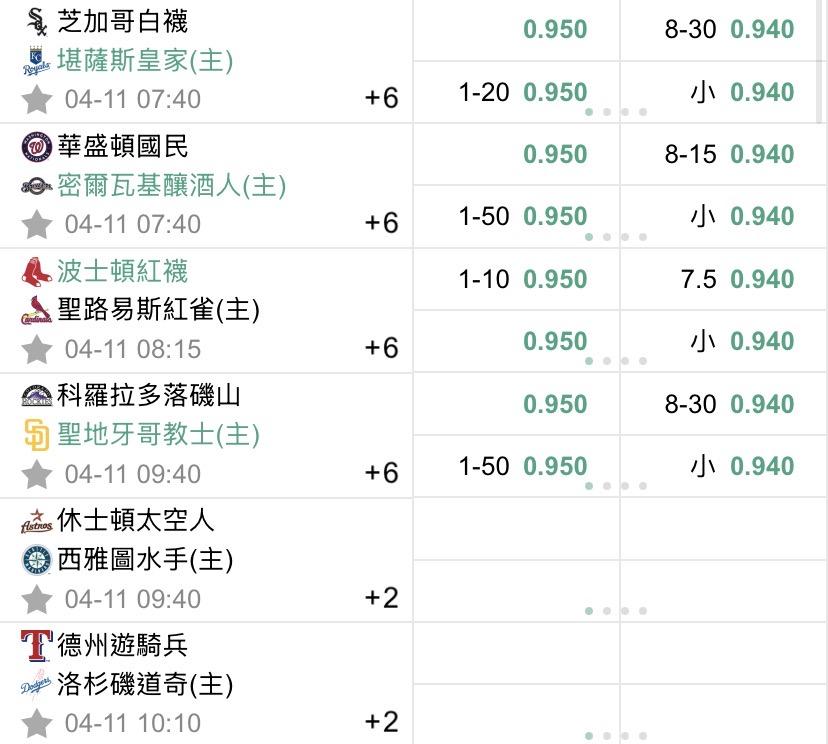This screenshot has height=744, width=828.
Task: Open 聖地牙哥教士(主) team link
Action: pyautogui.click(x=158, y=435)
